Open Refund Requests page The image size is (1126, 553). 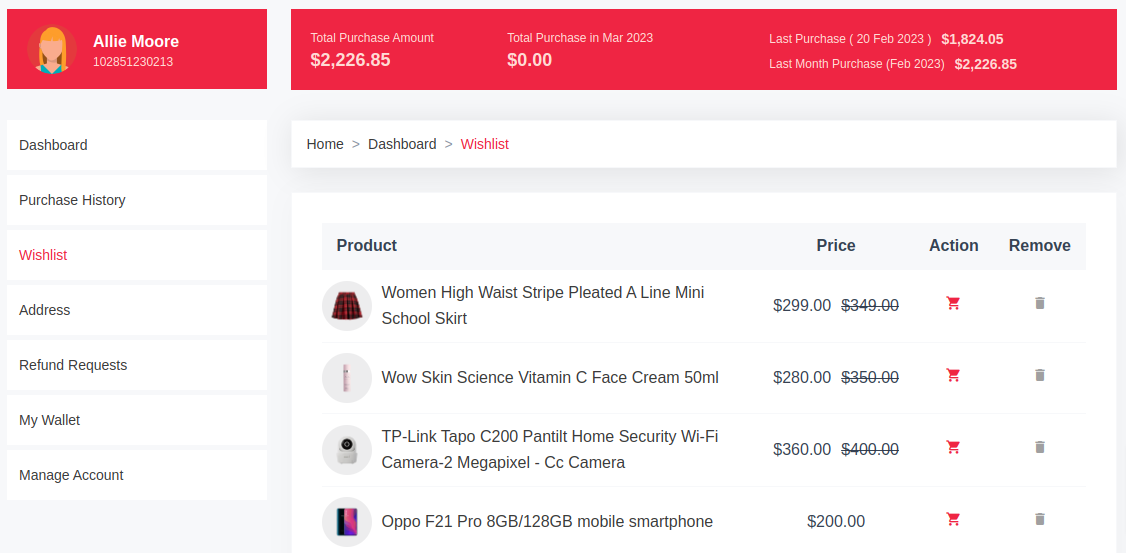click(x=73, y=365)
